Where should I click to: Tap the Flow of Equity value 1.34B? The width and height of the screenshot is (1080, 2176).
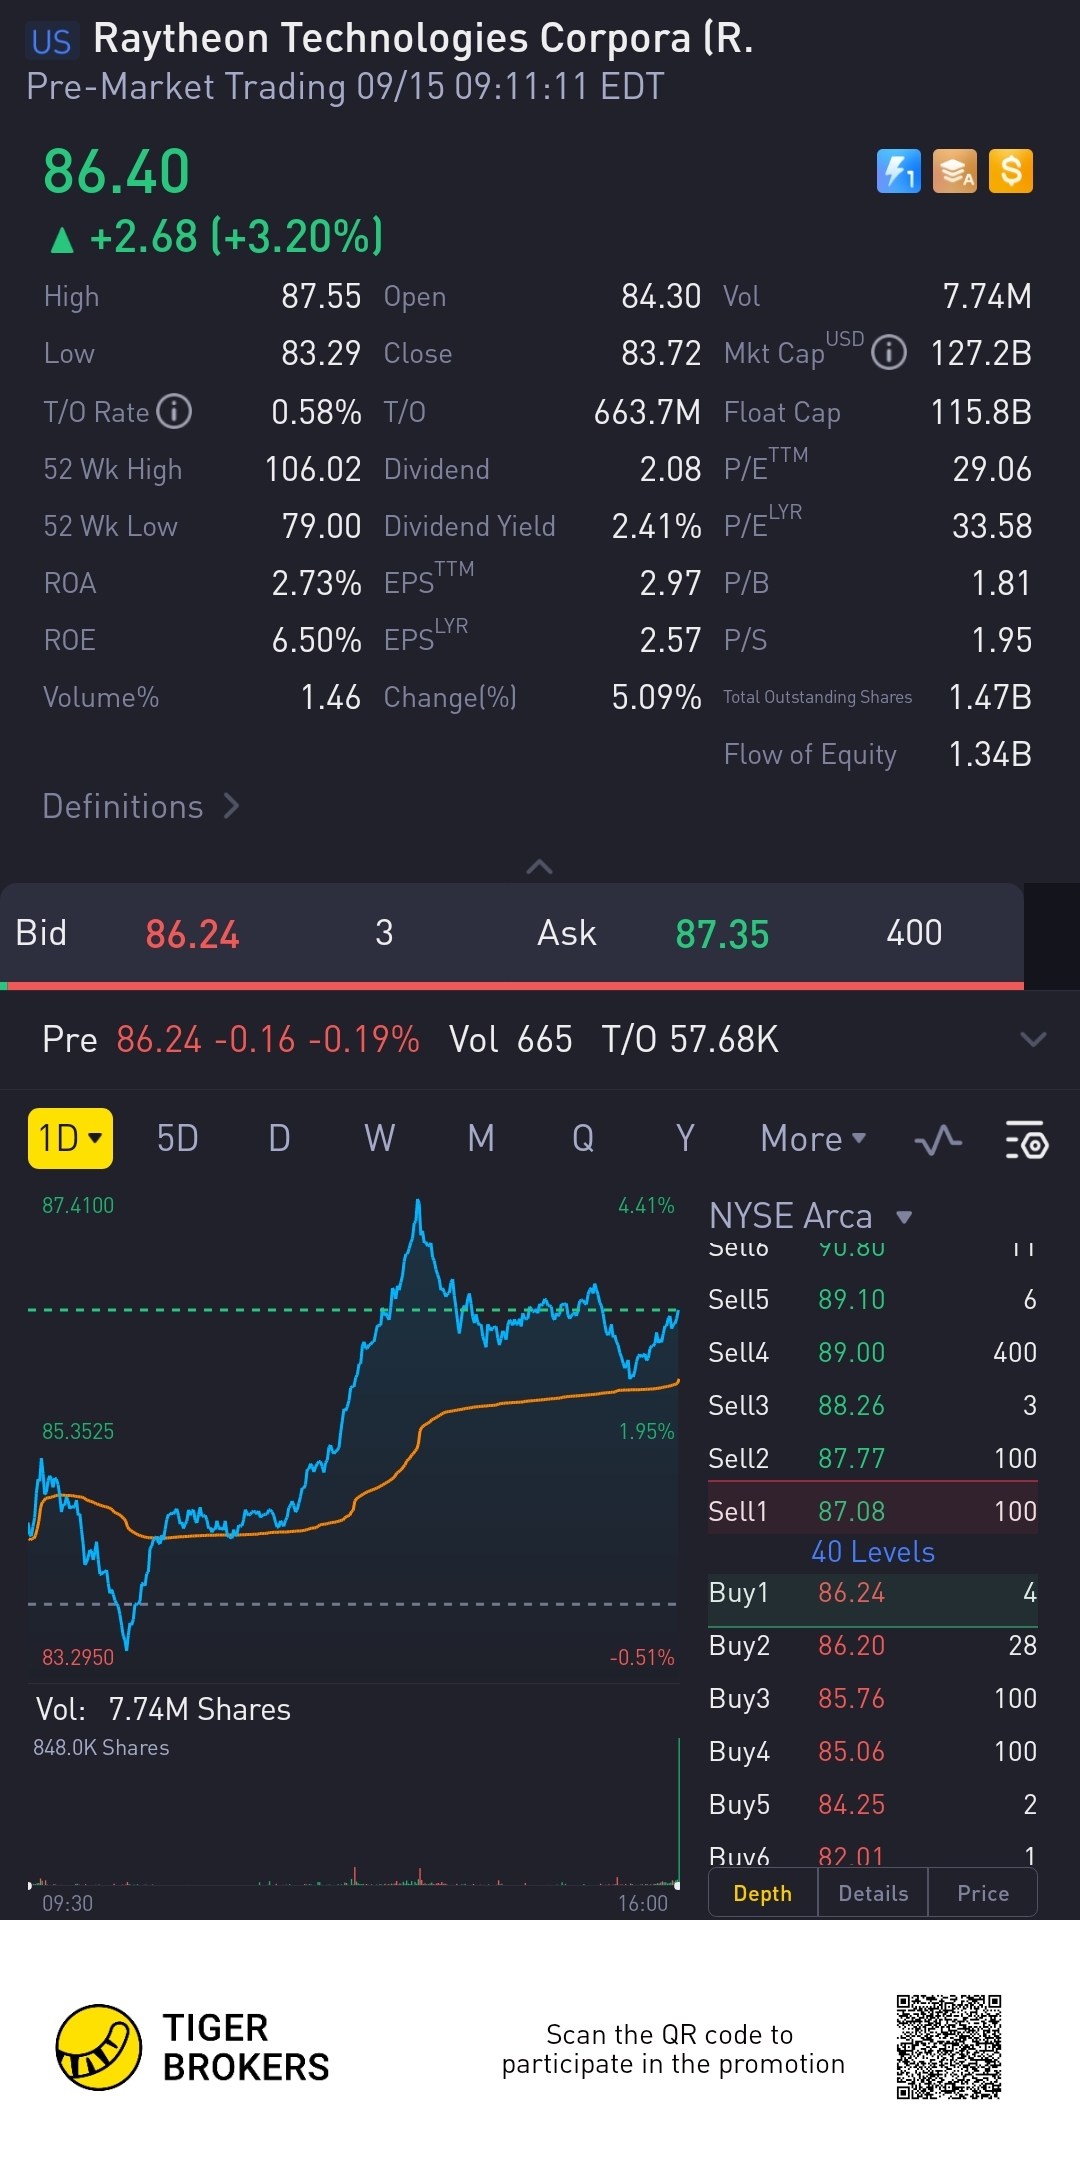click(990, 753)
